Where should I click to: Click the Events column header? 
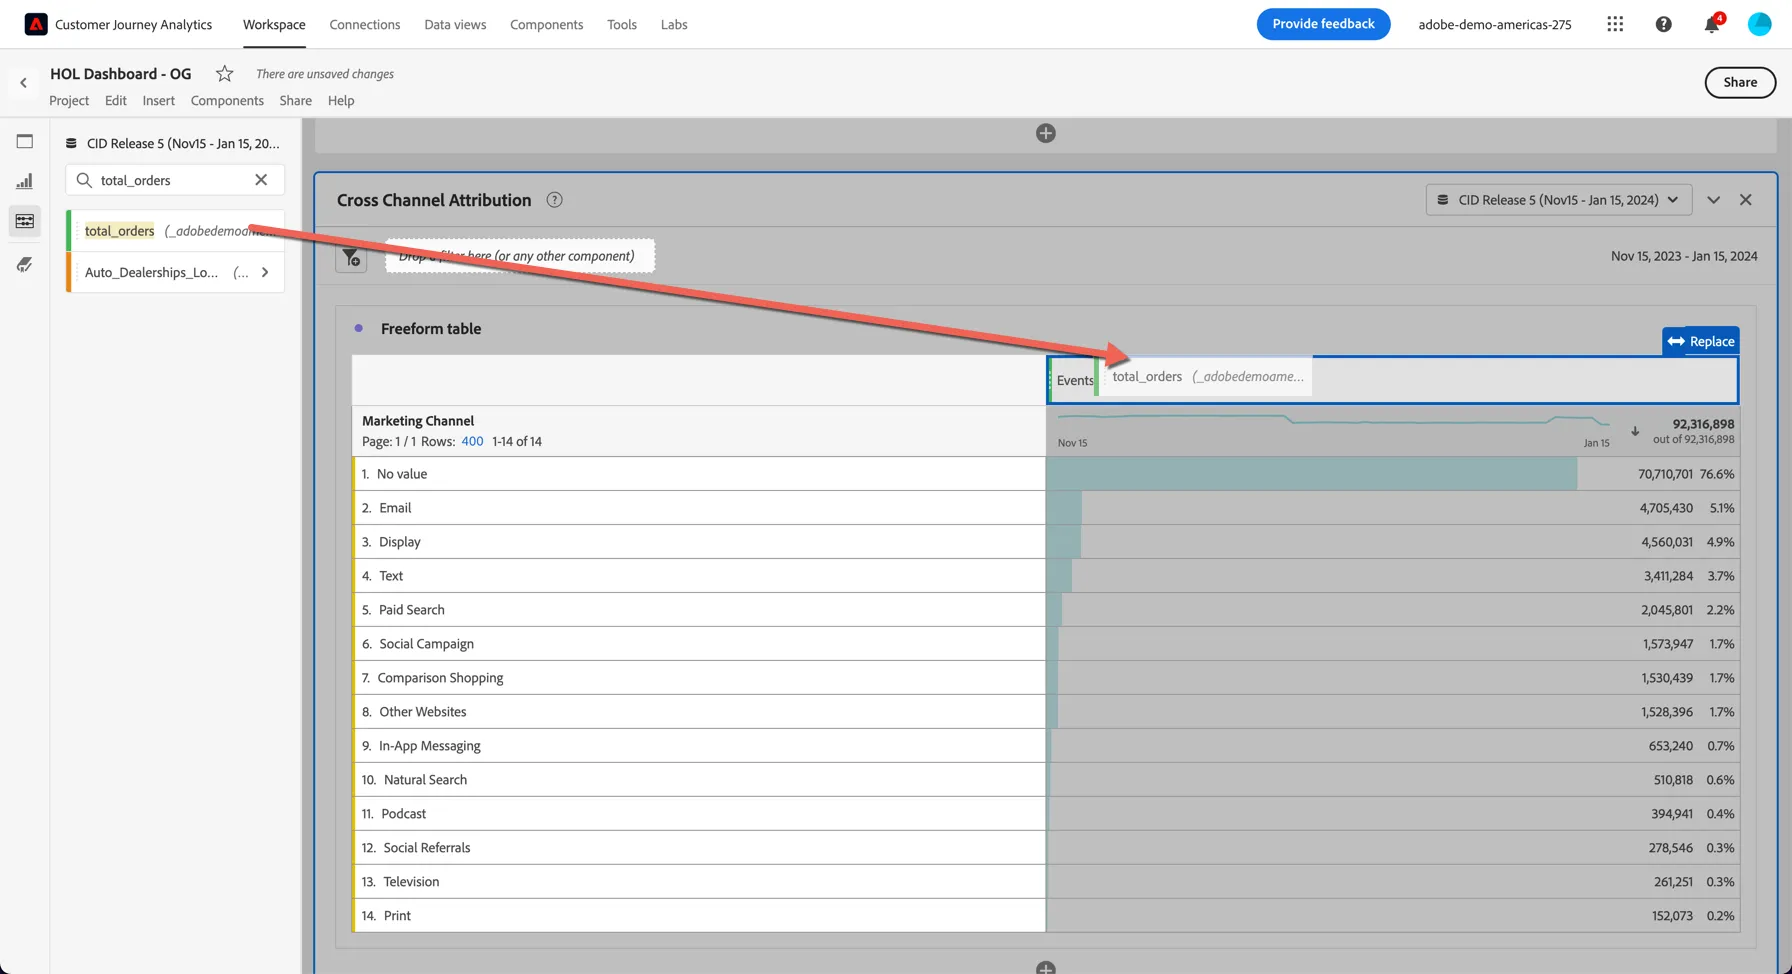(x=1074, y=380)
